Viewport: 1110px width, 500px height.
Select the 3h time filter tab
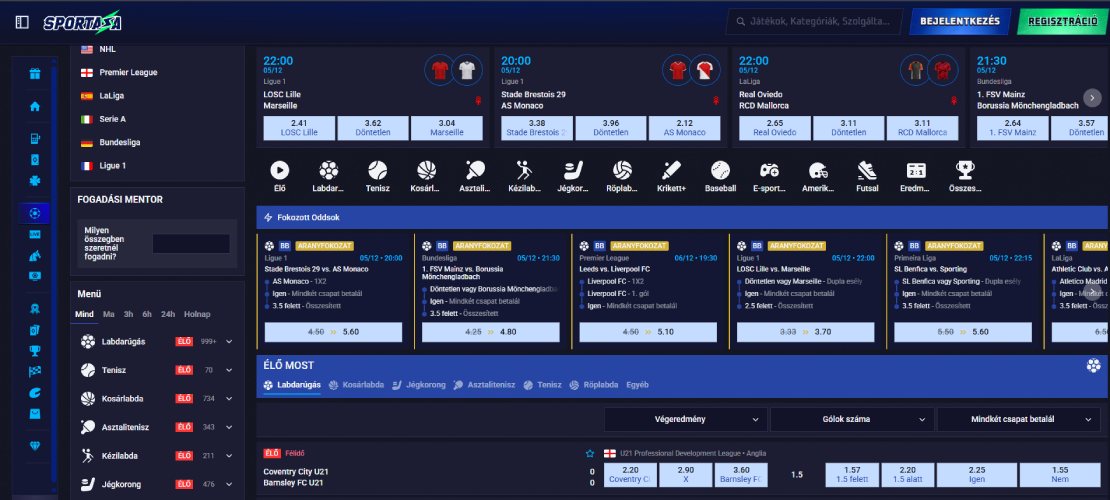[128, 314]
